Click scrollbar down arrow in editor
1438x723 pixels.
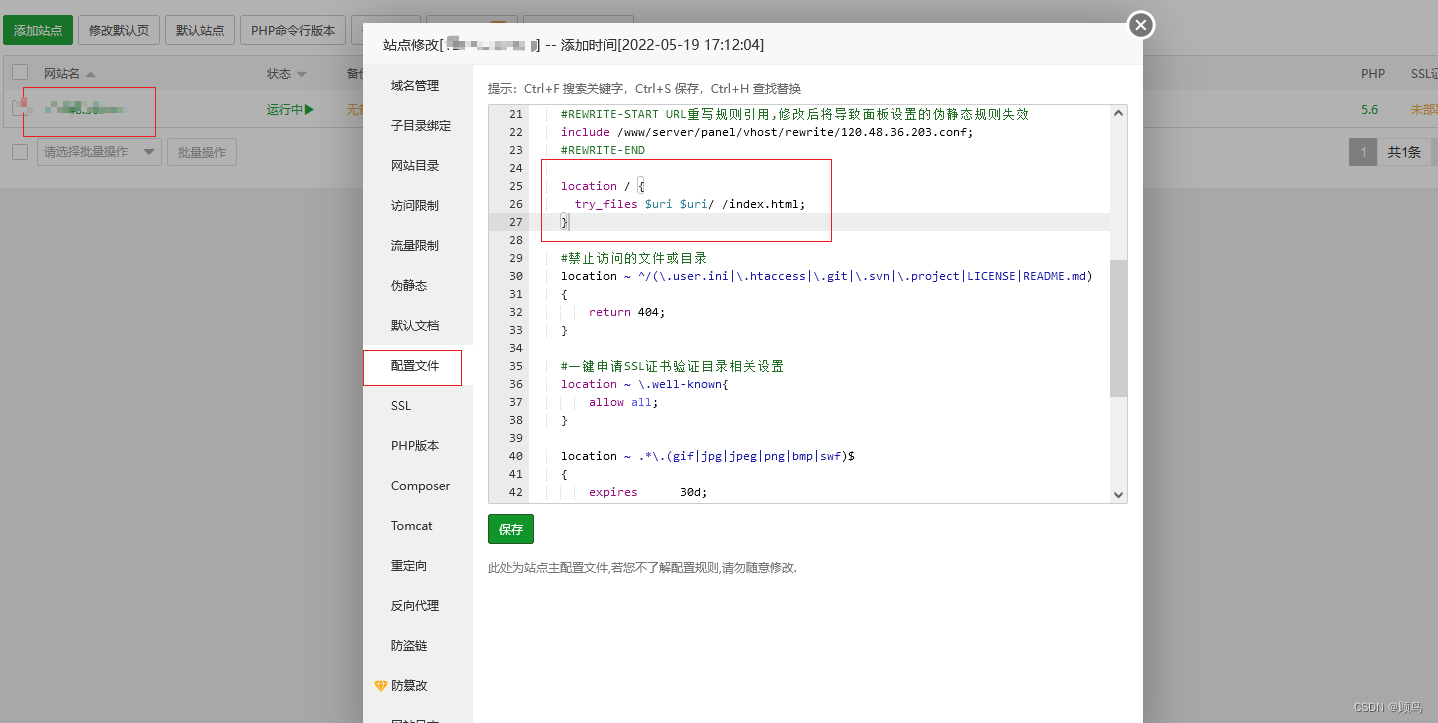coord(1118,494)
